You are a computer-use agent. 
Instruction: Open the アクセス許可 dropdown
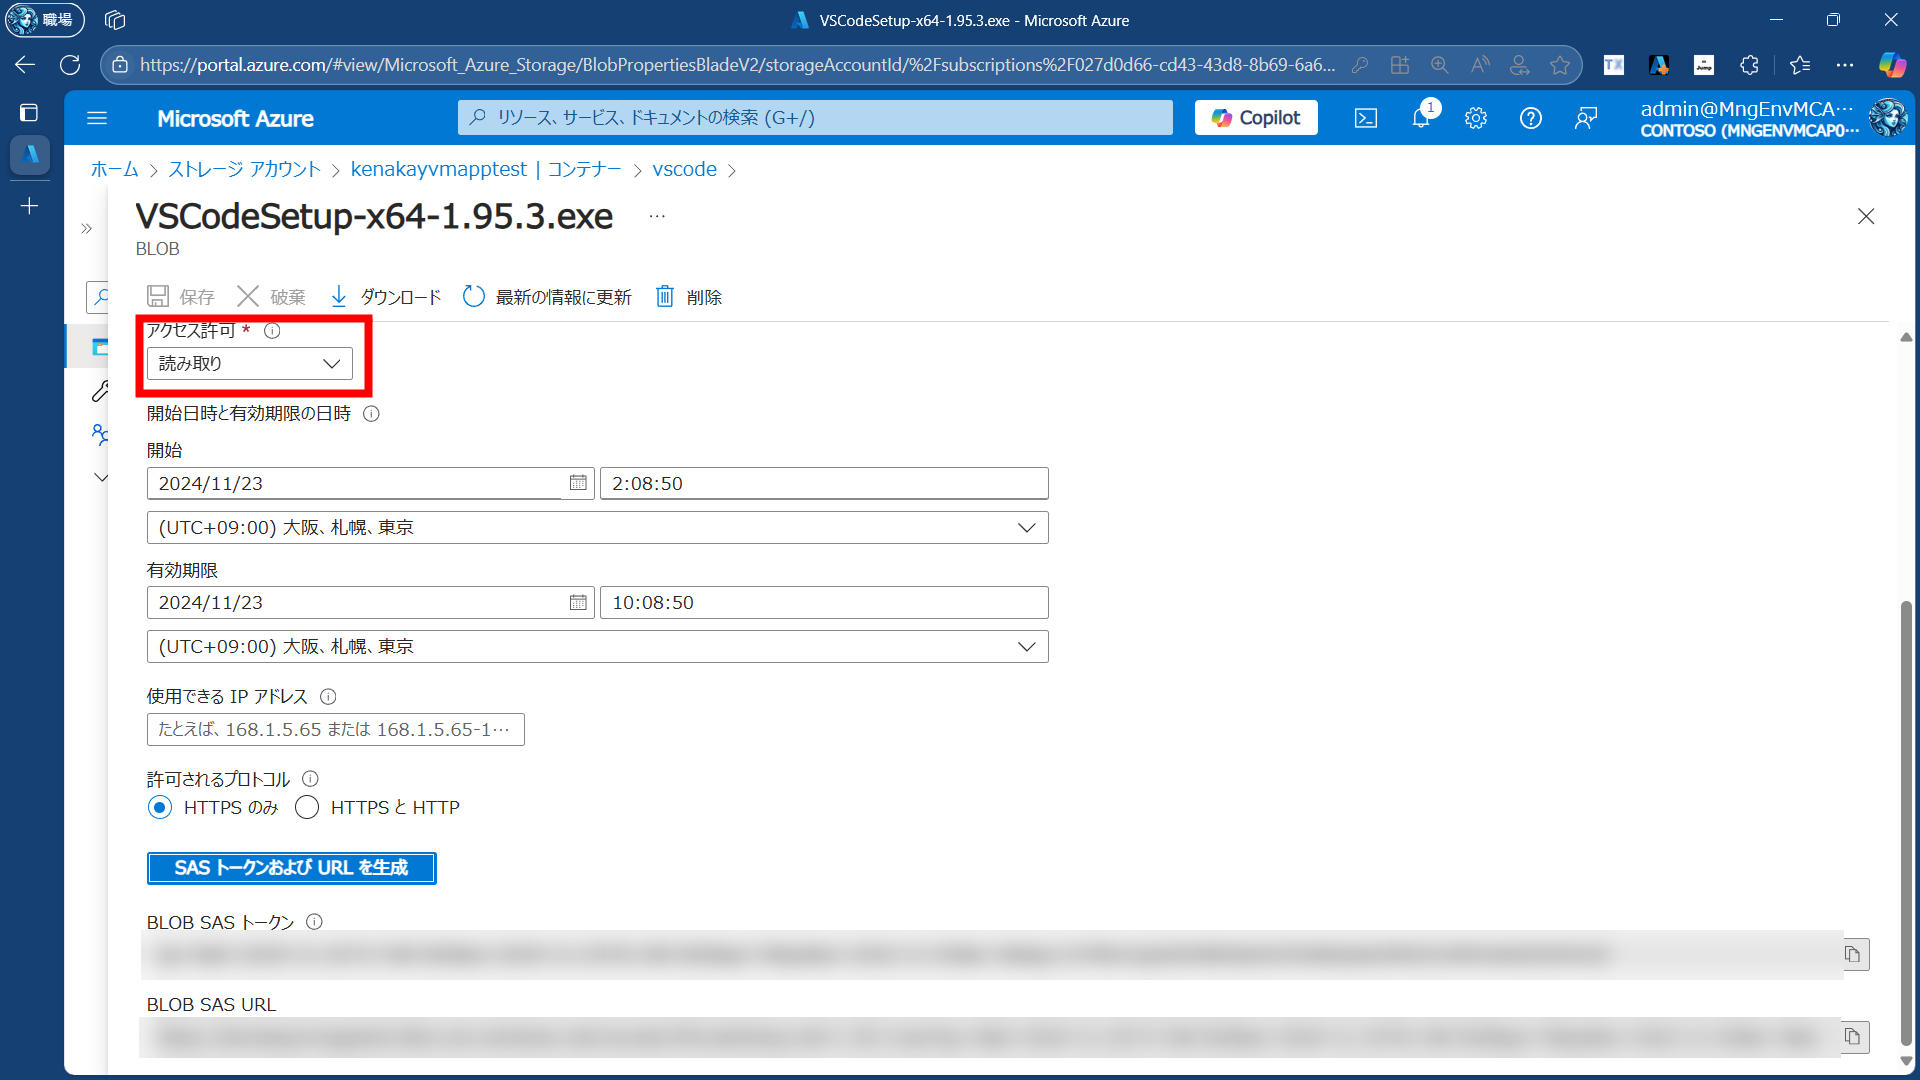pos(250,363)
